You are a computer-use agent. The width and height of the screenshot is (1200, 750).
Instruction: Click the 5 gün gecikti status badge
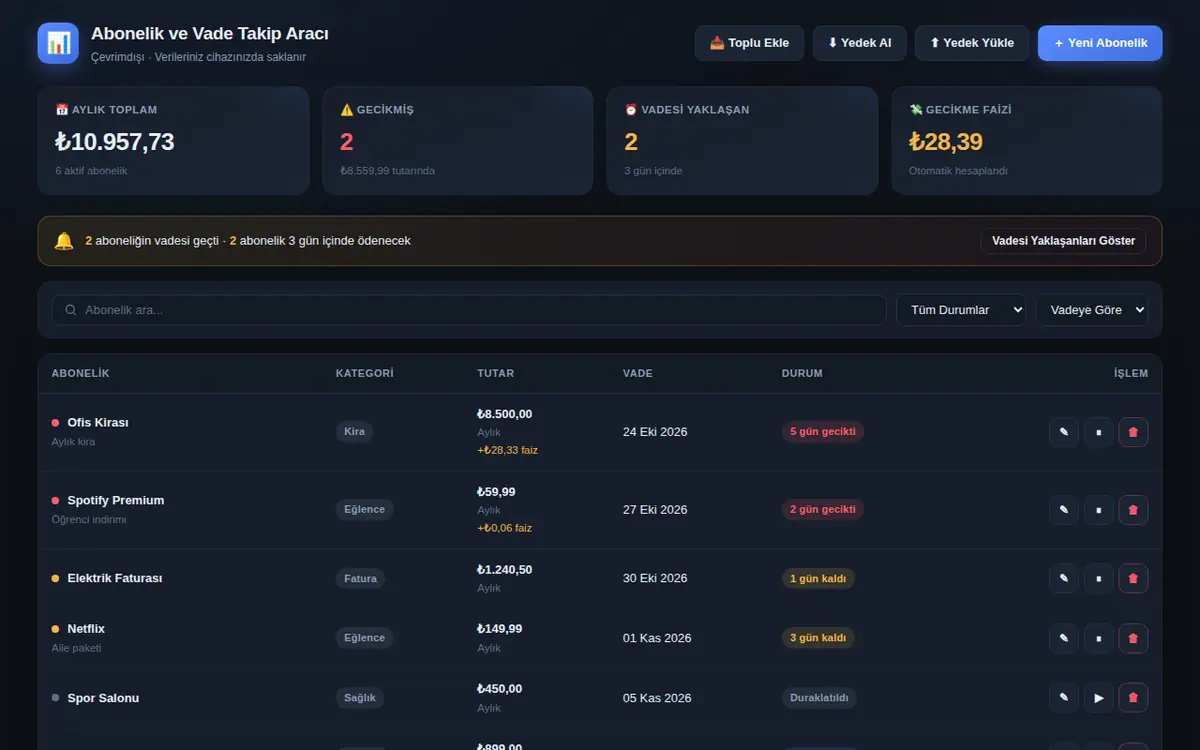[x=823, y=432]
